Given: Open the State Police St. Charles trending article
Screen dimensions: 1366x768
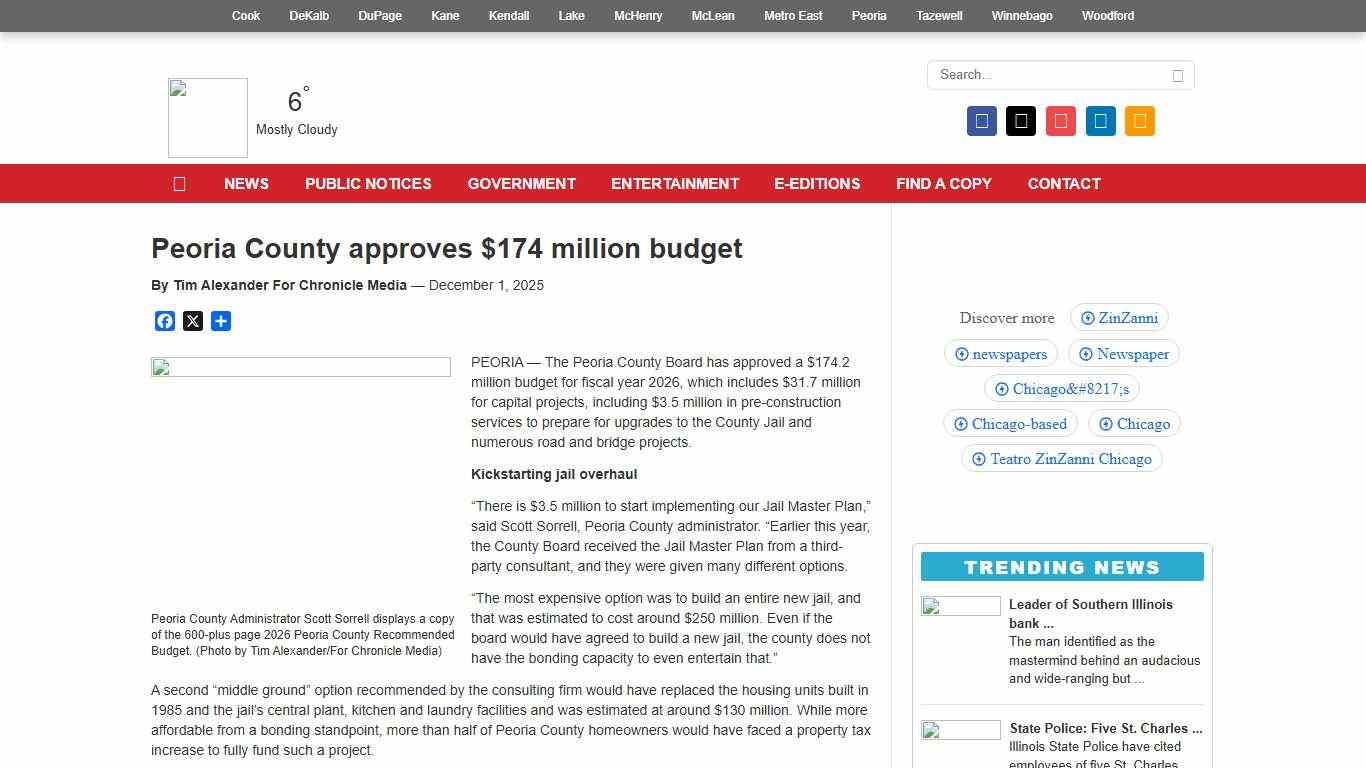Looking at the screenshot, I should 1105,728.
